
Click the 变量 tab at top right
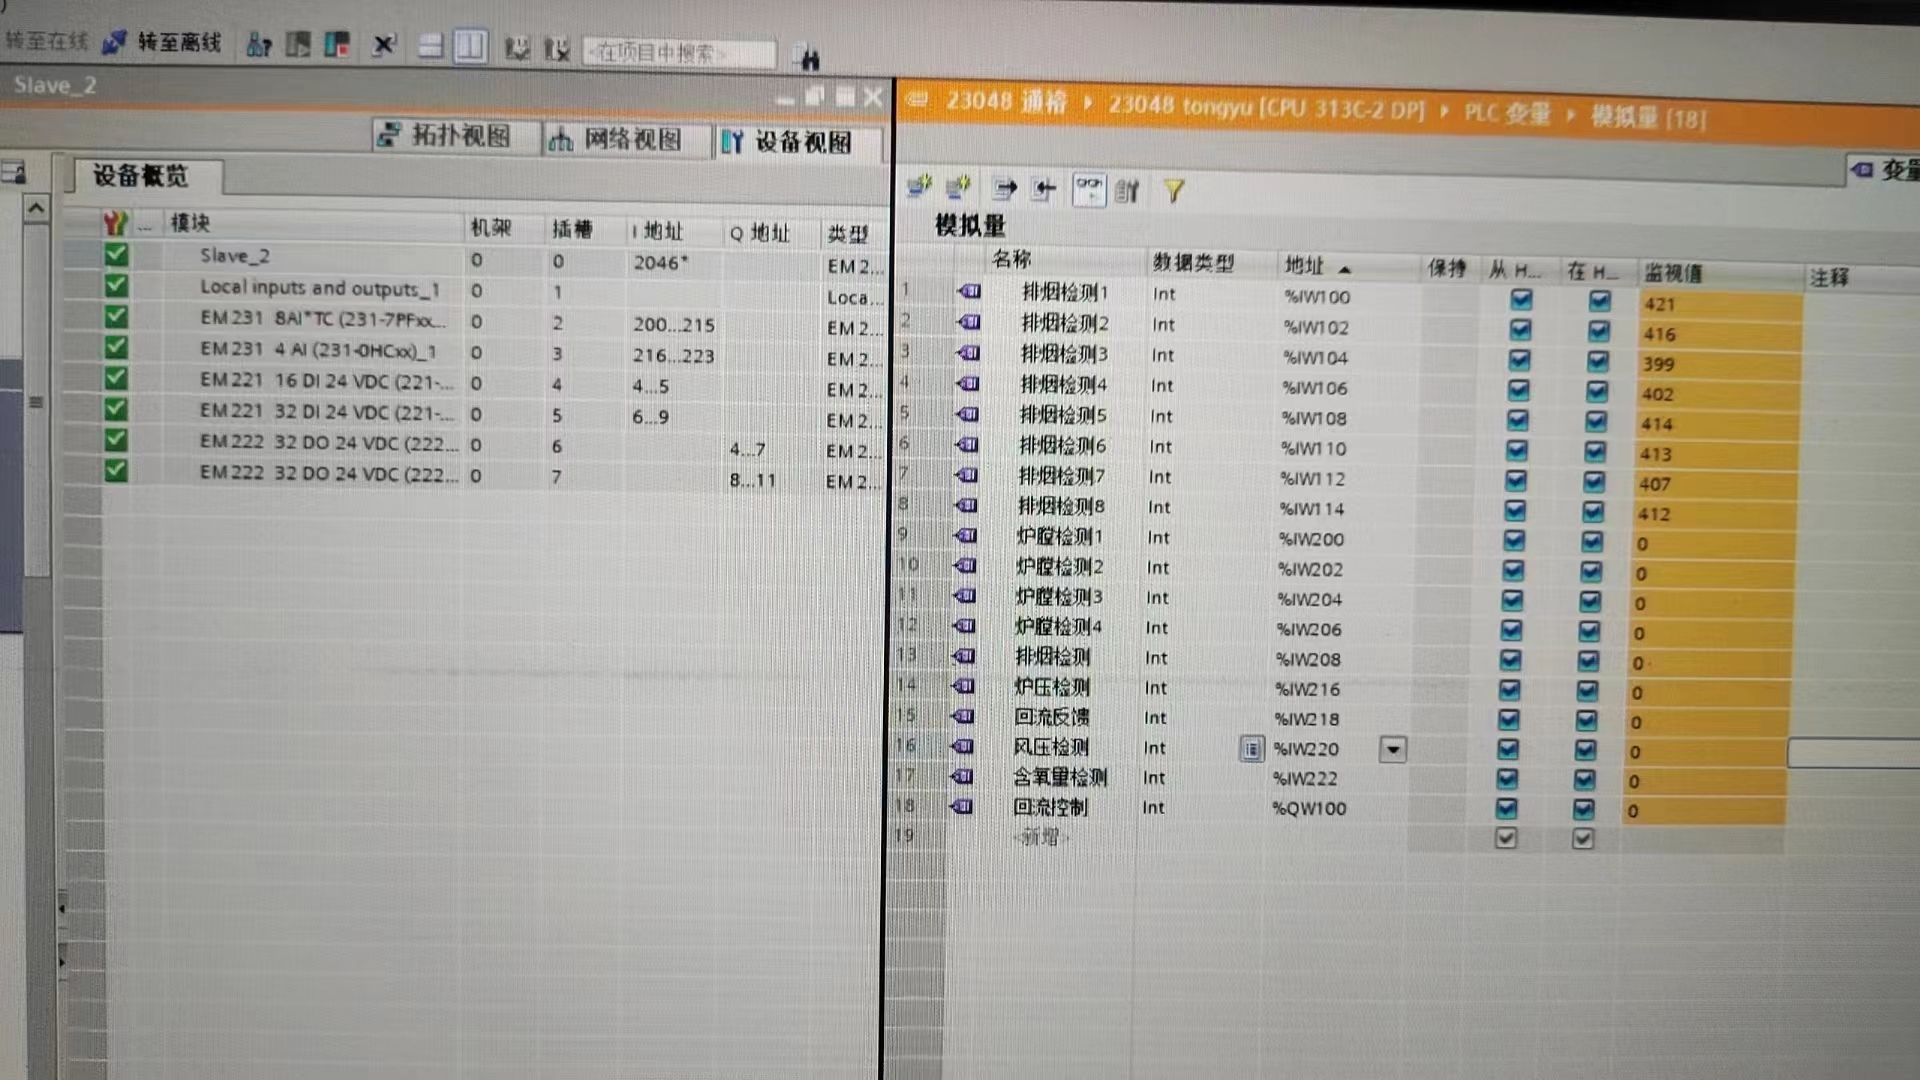point(1884,169)
